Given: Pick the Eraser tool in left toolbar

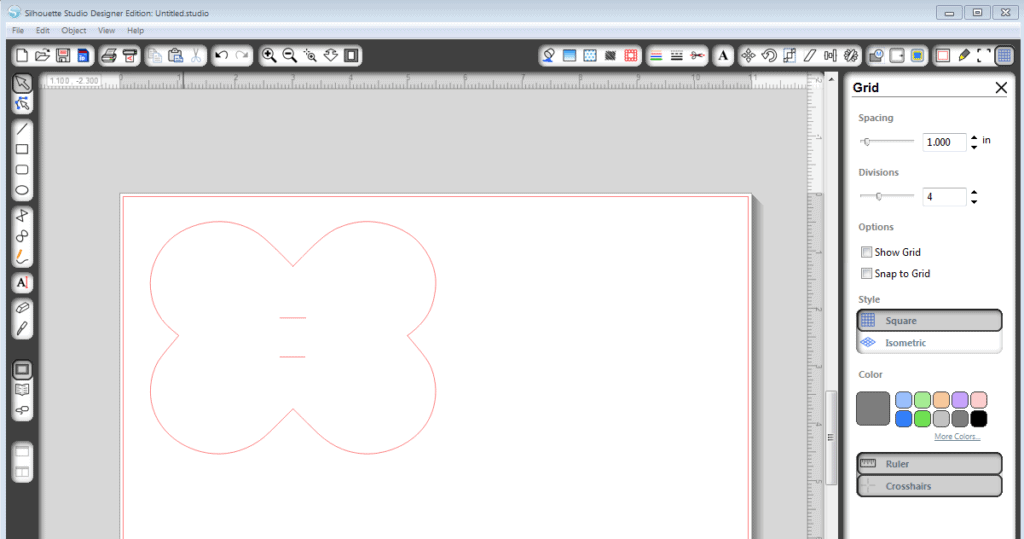Looking at the screenshot, I should [22, 308].
